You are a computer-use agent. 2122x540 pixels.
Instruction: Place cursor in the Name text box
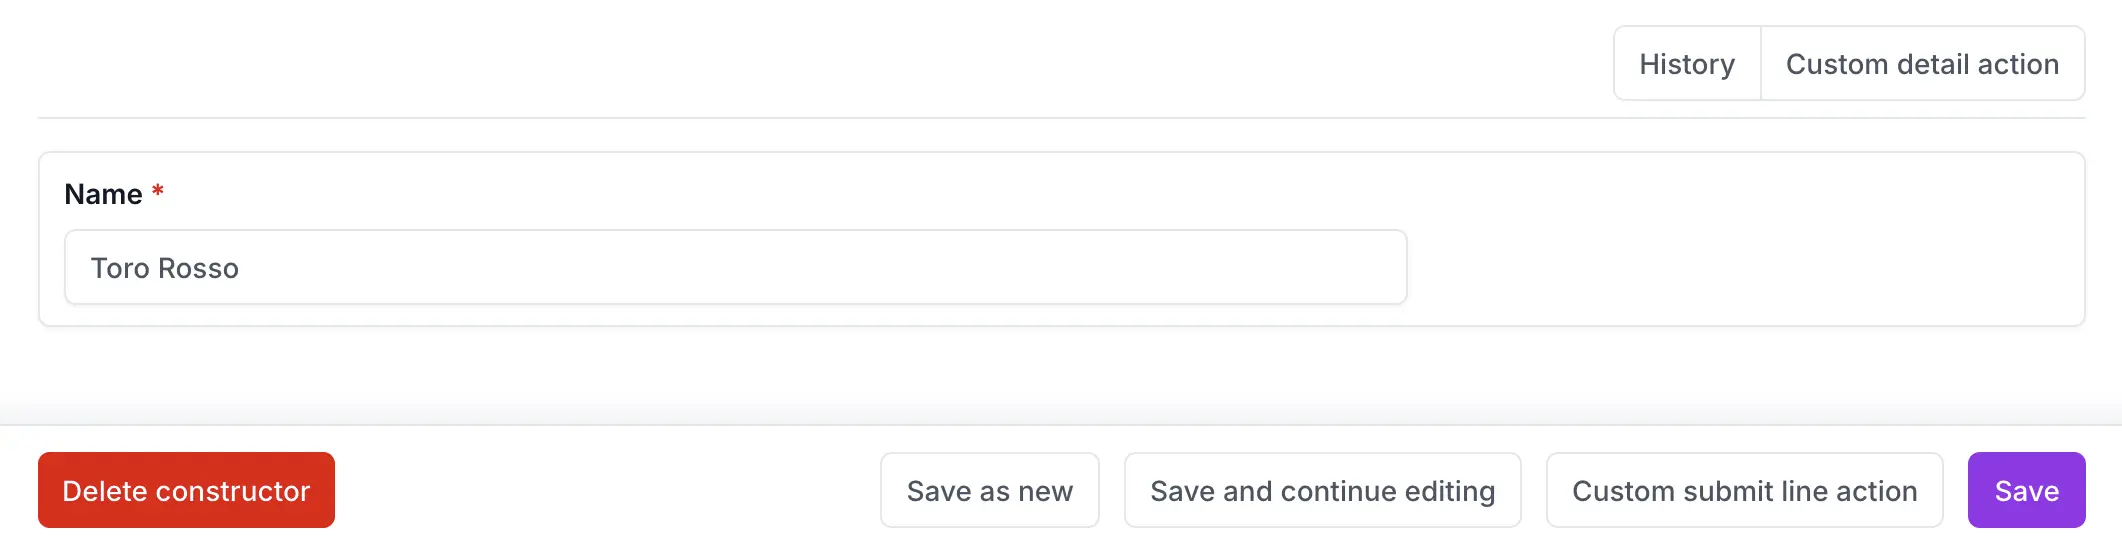735,268
